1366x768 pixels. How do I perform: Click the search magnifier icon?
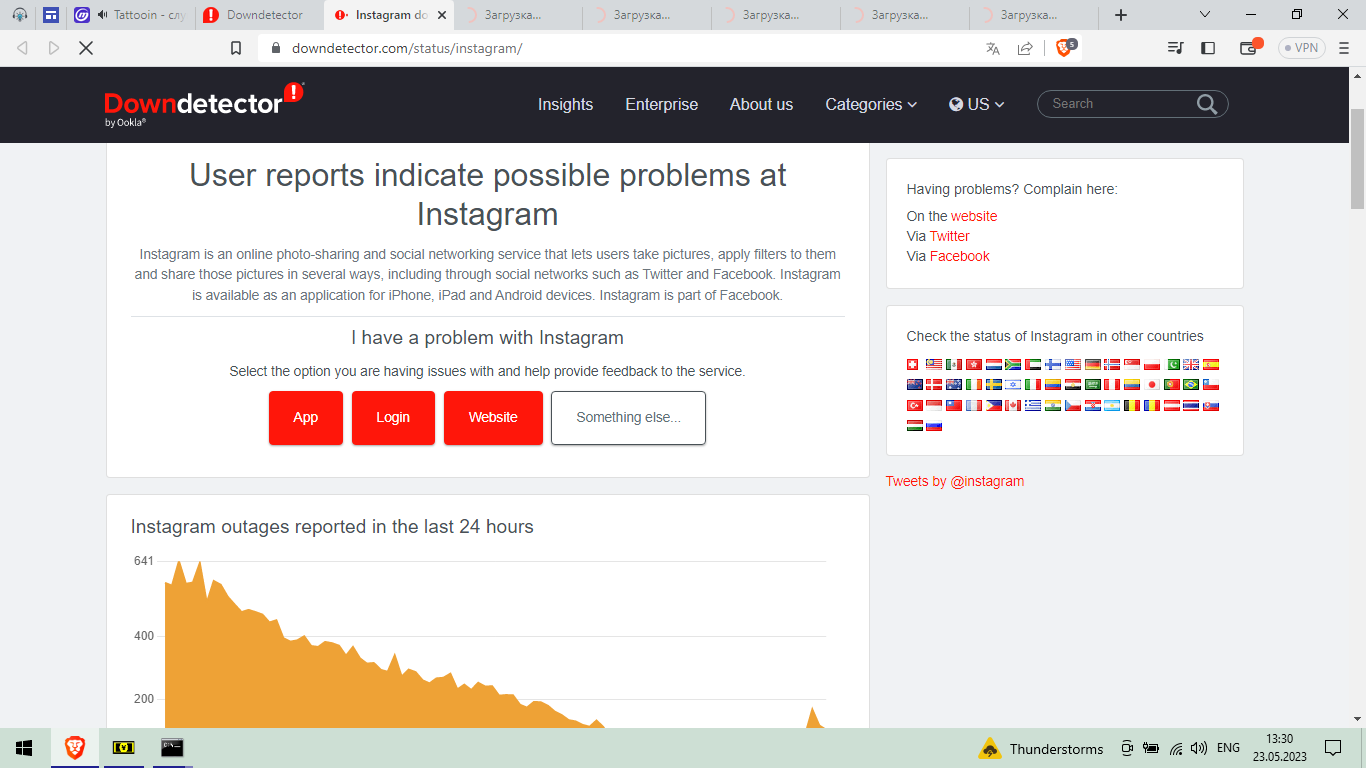pyautogui.click(x=1207, y=104)
